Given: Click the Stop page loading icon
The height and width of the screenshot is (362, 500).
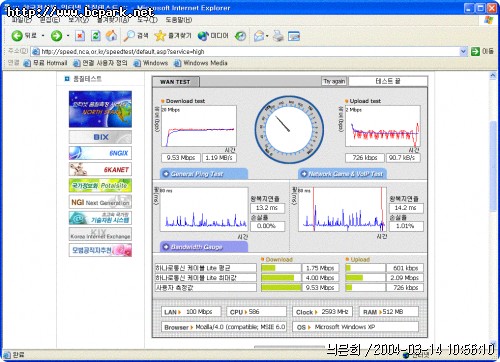Looking at the screenshot, I should [x=80, y=36].
